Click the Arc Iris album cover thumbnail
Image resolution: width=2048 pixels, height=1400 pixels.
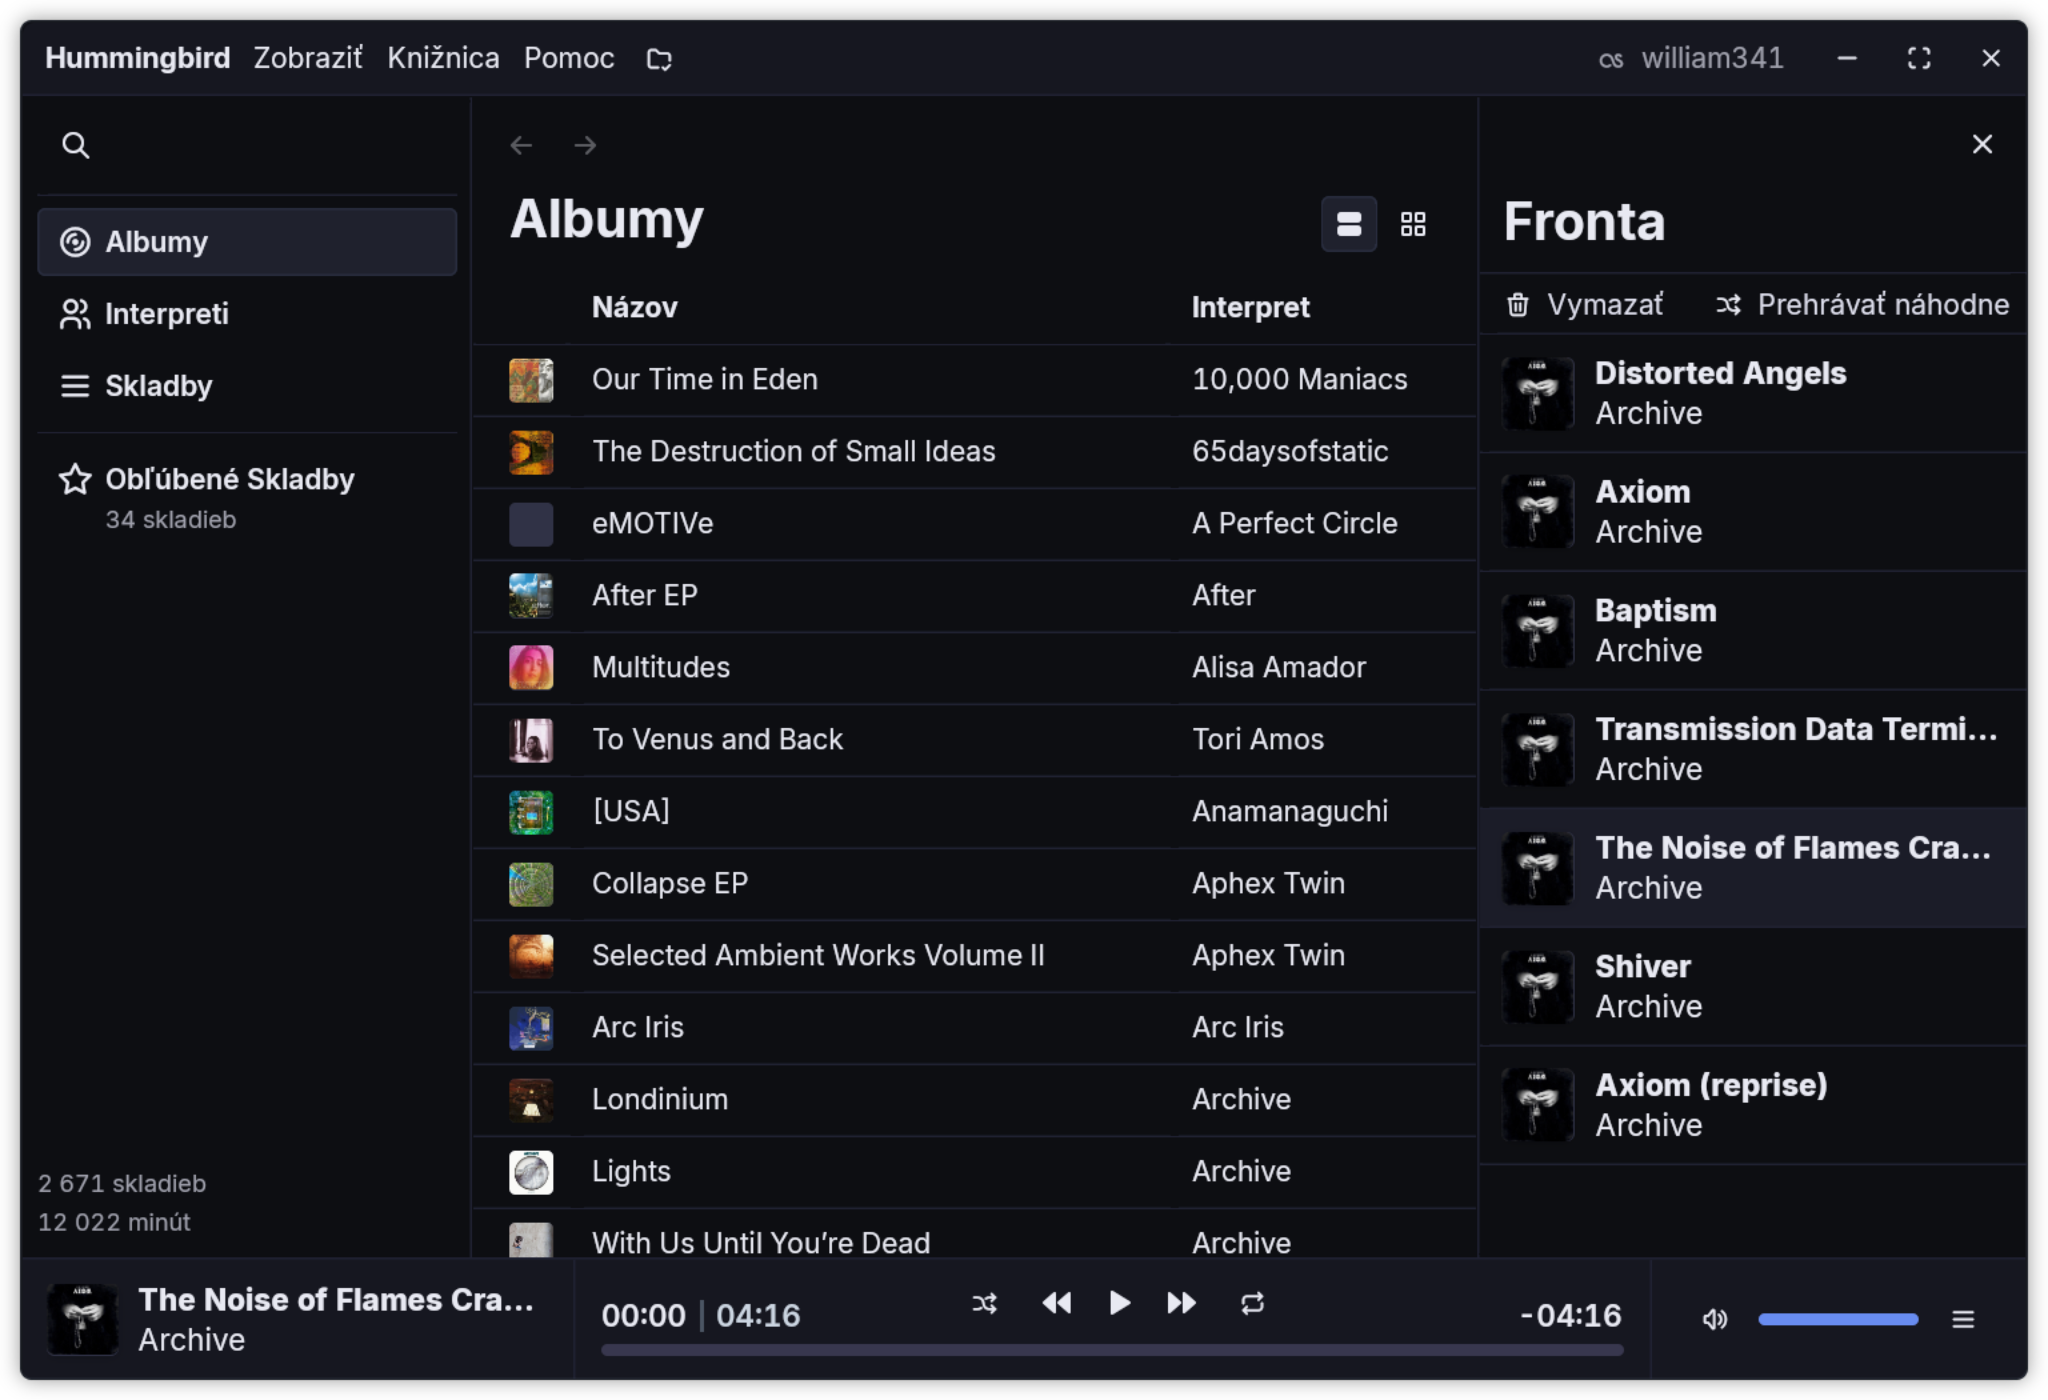pyautogui.click(x=531, y=1028)
